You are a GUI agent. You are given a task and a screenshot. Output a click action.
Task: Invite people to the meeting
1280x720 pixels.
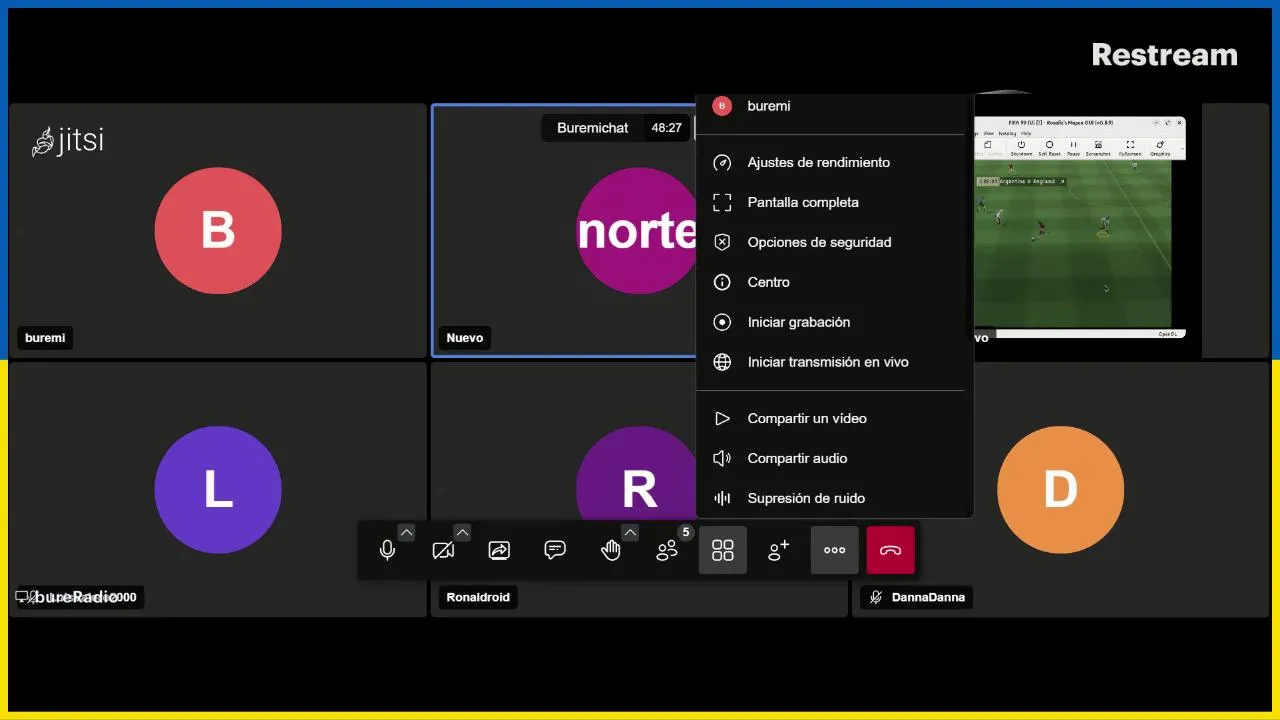[x=779, y=550]
